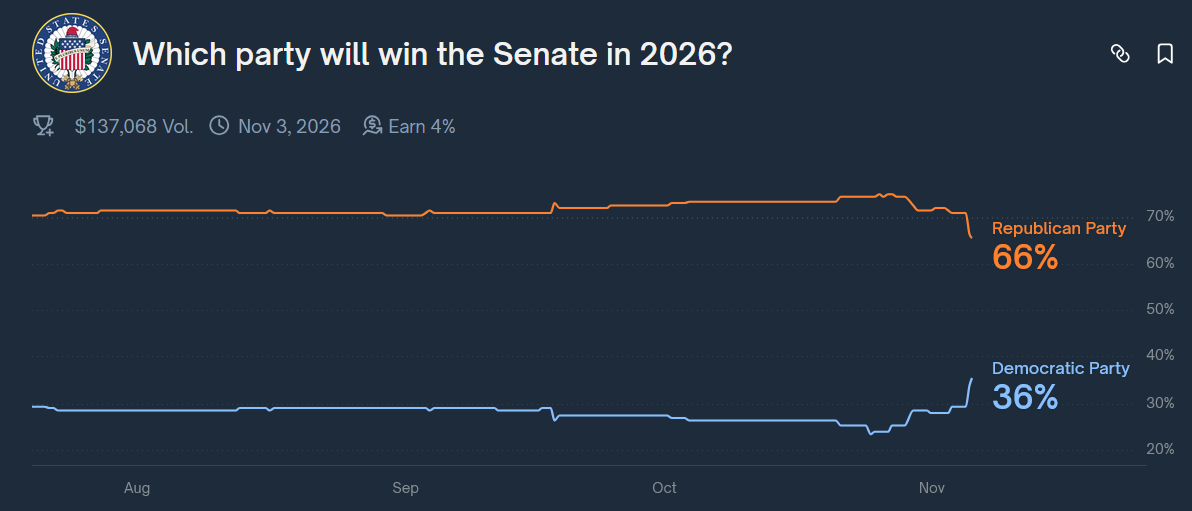This screenshot has height=511, width=1192.
Task: Click the 66% Republican value
Action: click(x=1024, y=257)
